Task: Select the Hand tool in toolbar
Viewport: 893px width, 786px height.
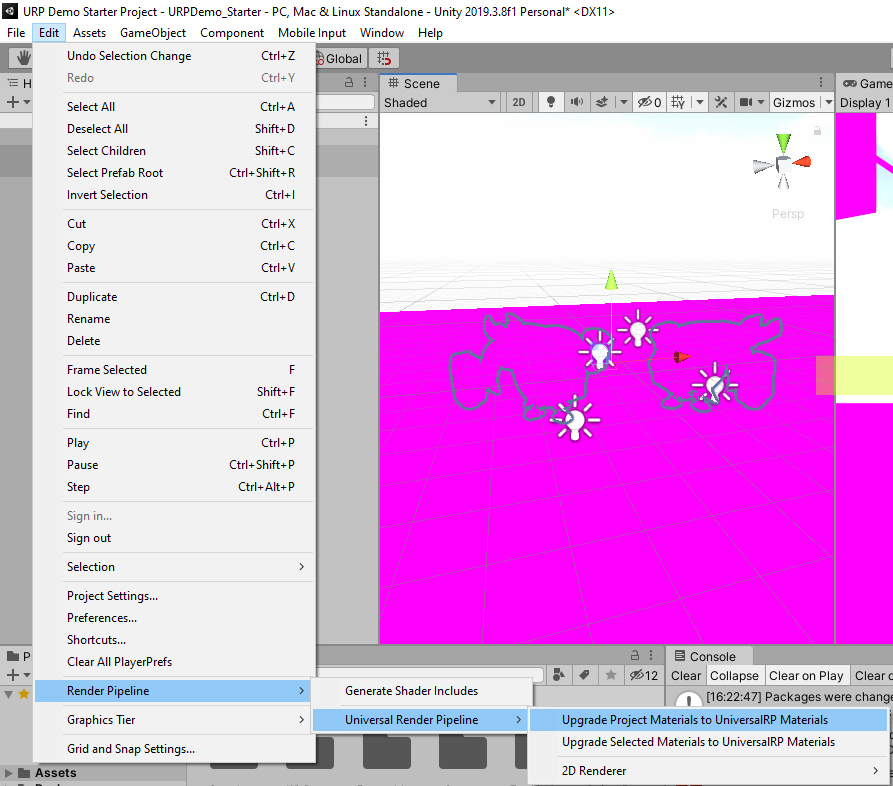Action: pyautogui.click(x=20, y=59)
